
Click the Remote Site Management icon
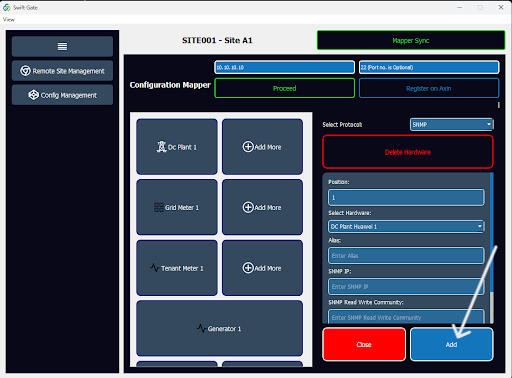(x=25, y=71)
